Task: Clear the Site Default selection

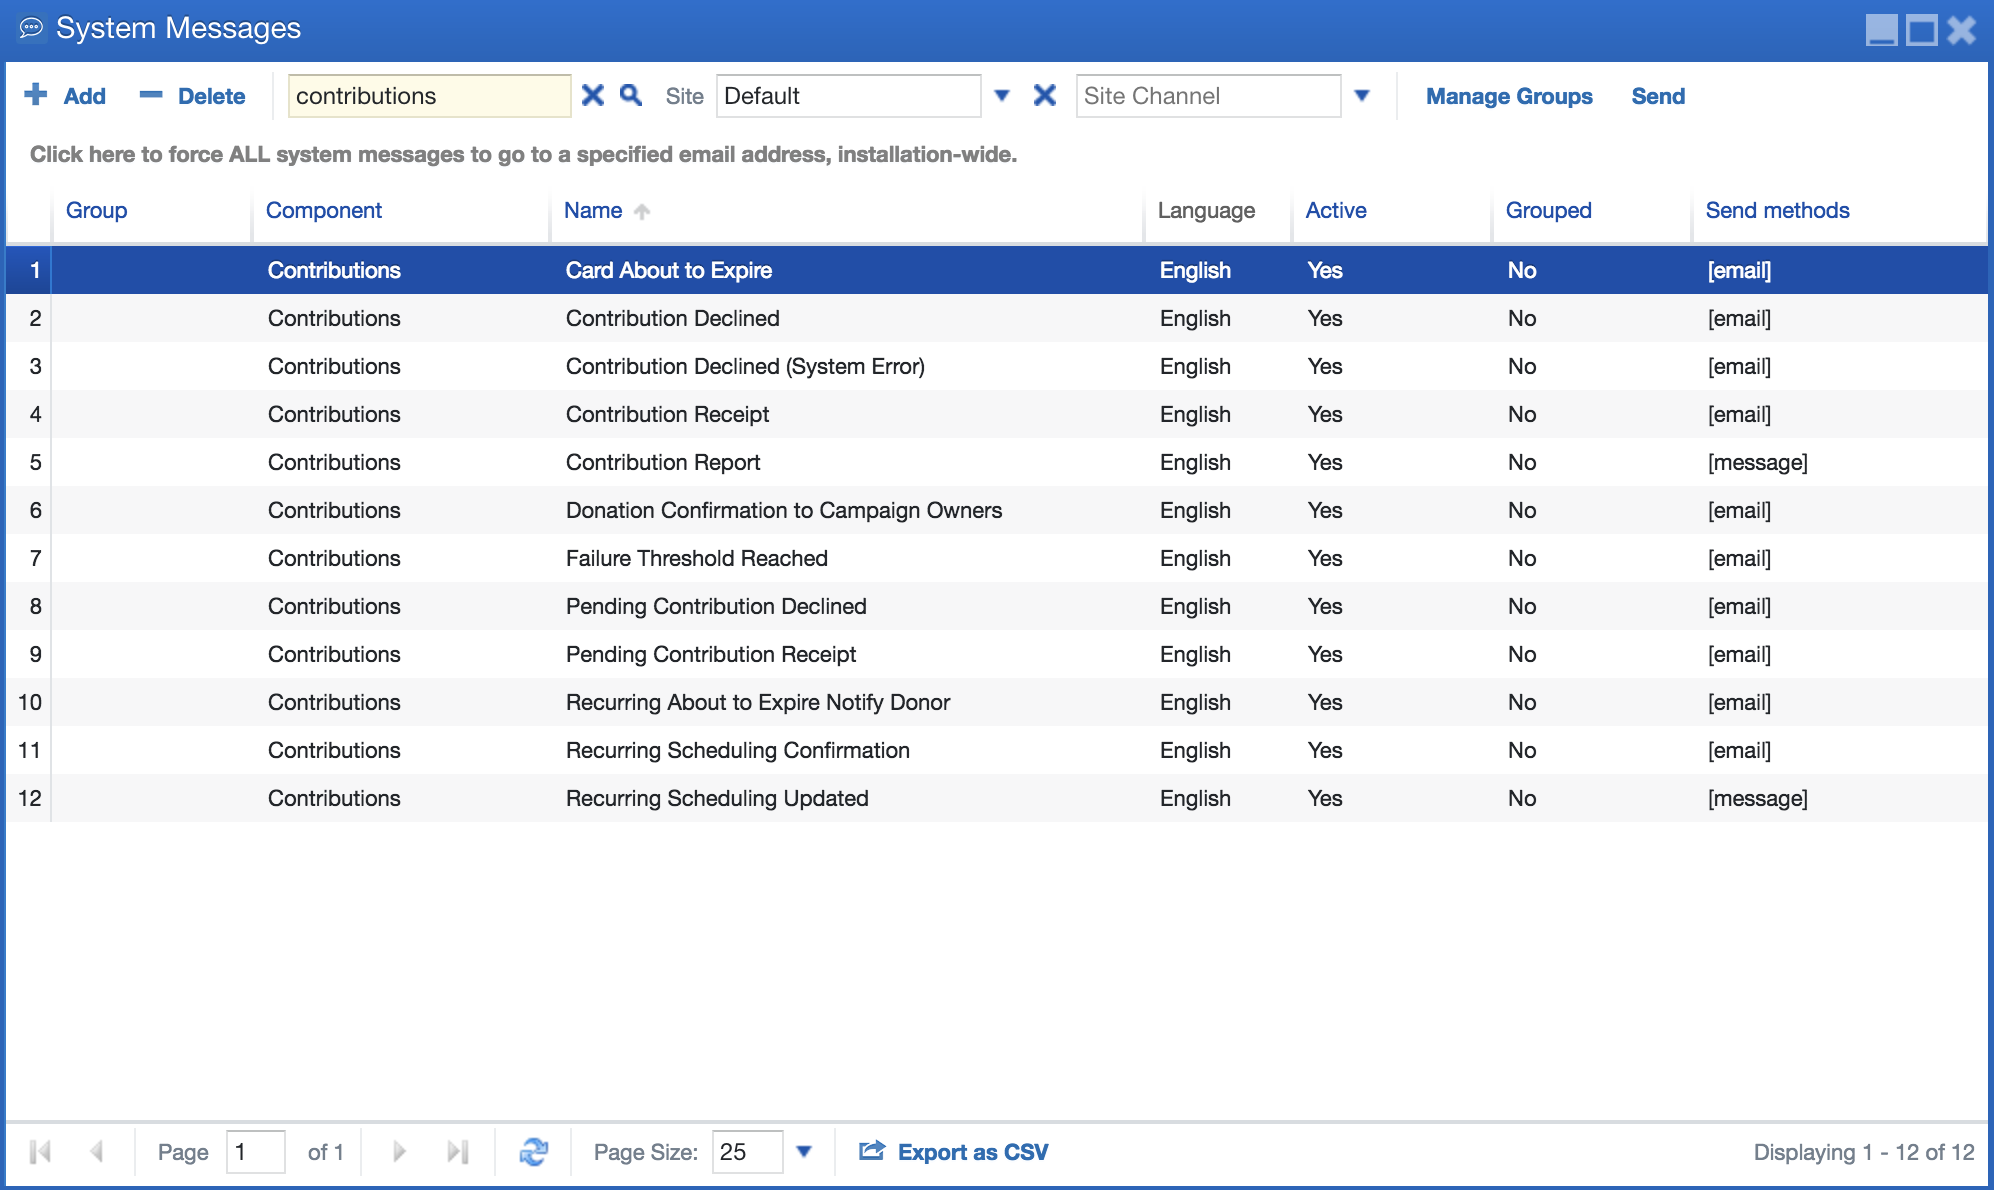Action: (x=1045, y=95)
